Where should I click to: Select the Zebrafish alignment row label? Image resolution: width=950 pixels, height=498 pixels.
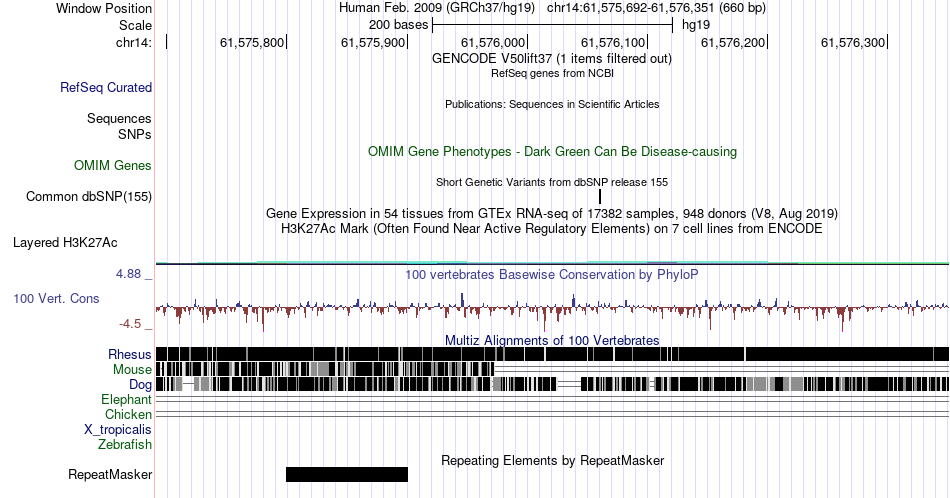coord(125,445)
